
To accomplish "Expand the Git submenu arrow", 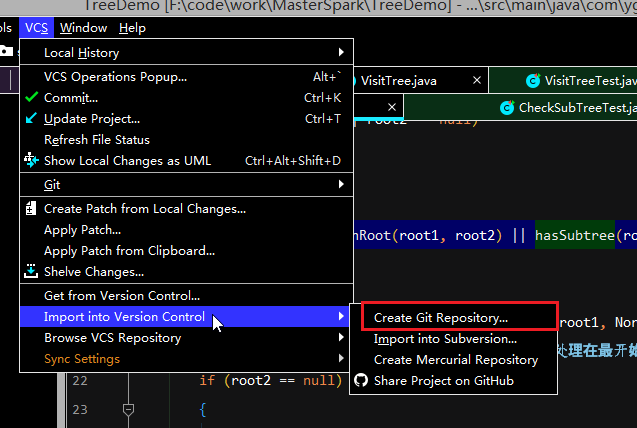I will point(341,184).
